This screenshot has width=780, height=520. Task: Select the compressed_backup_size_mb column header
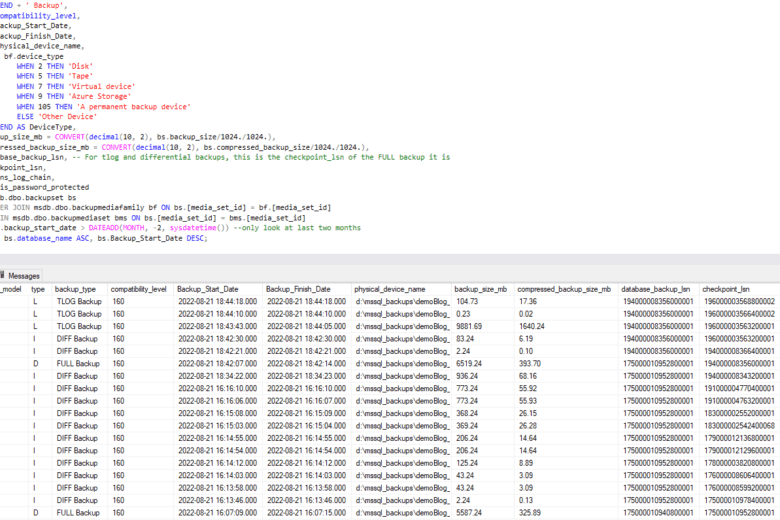coord(563,289)
